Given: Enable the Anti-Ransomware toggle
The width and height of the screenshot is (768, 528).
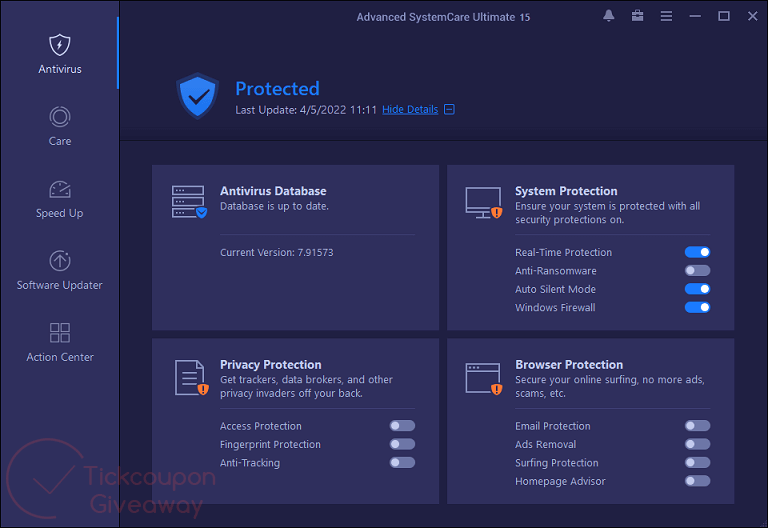Looking at the screenshot, I should [x=697, y=270].
